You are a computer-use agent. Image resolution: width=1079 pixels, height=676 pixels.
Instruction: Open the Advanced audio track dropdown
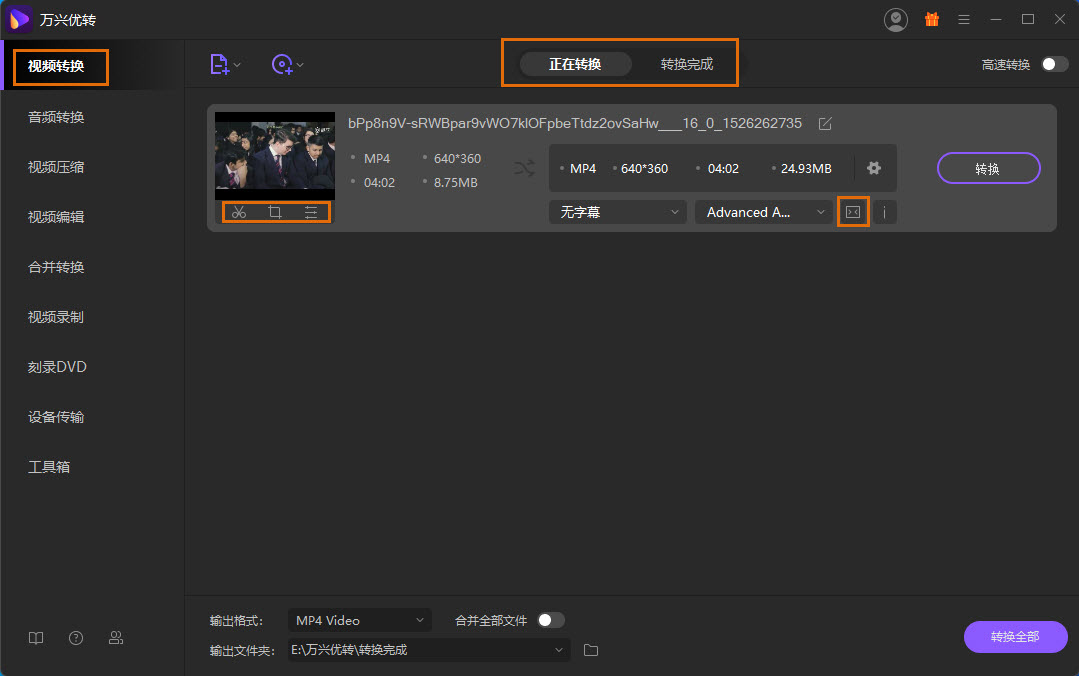[x=763, y=212]
